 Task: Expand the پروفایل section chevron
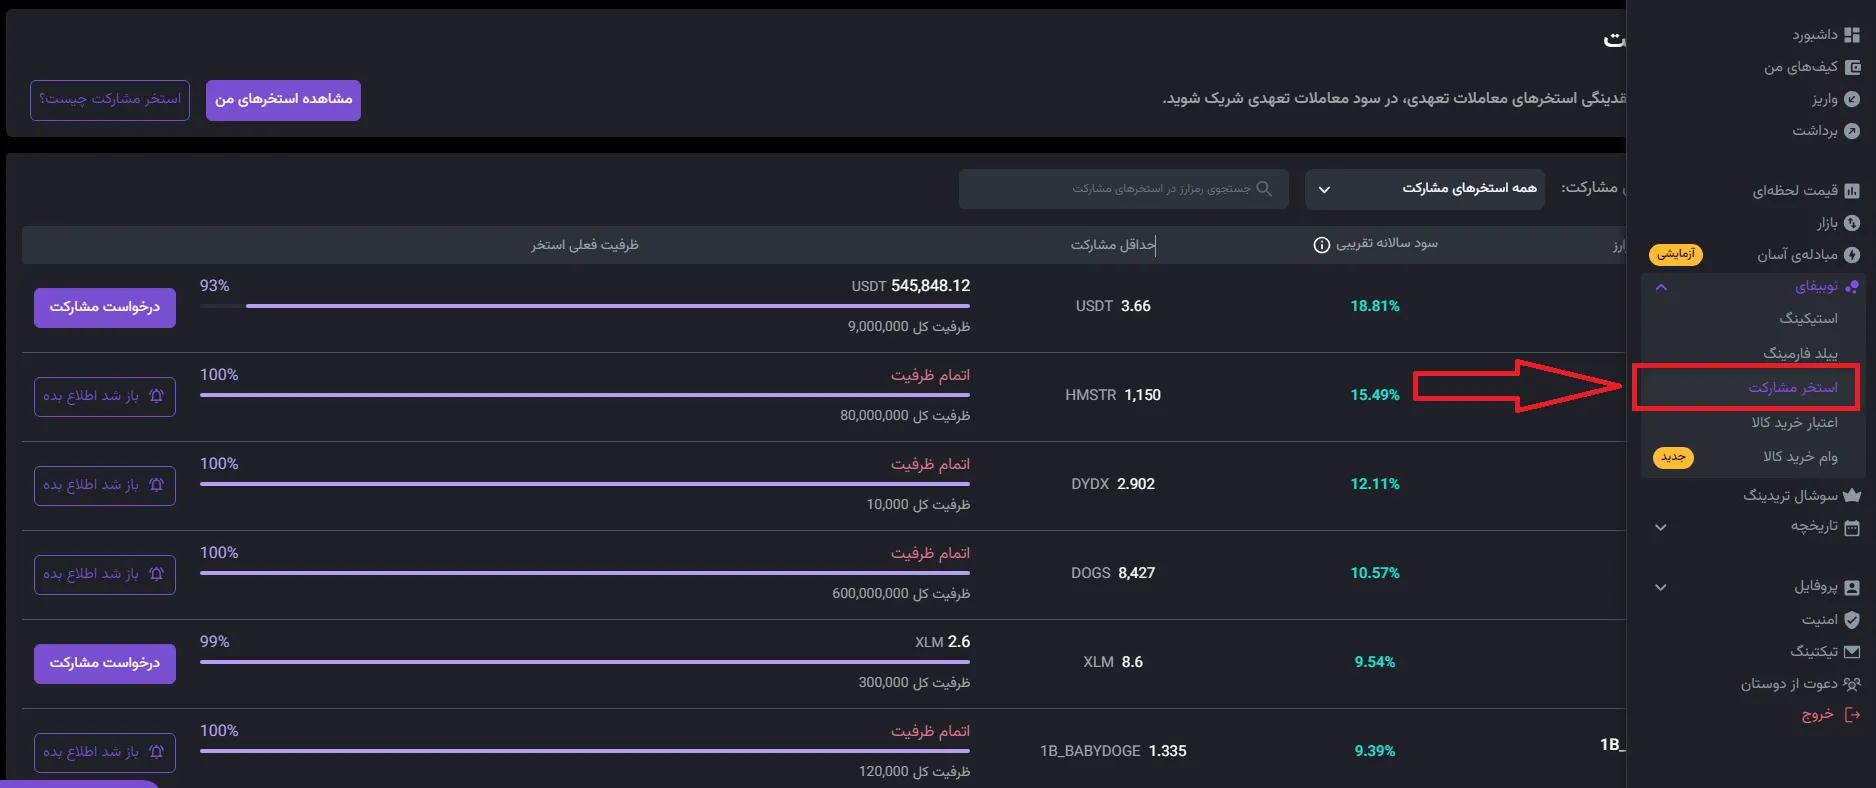pos(1661,588)
